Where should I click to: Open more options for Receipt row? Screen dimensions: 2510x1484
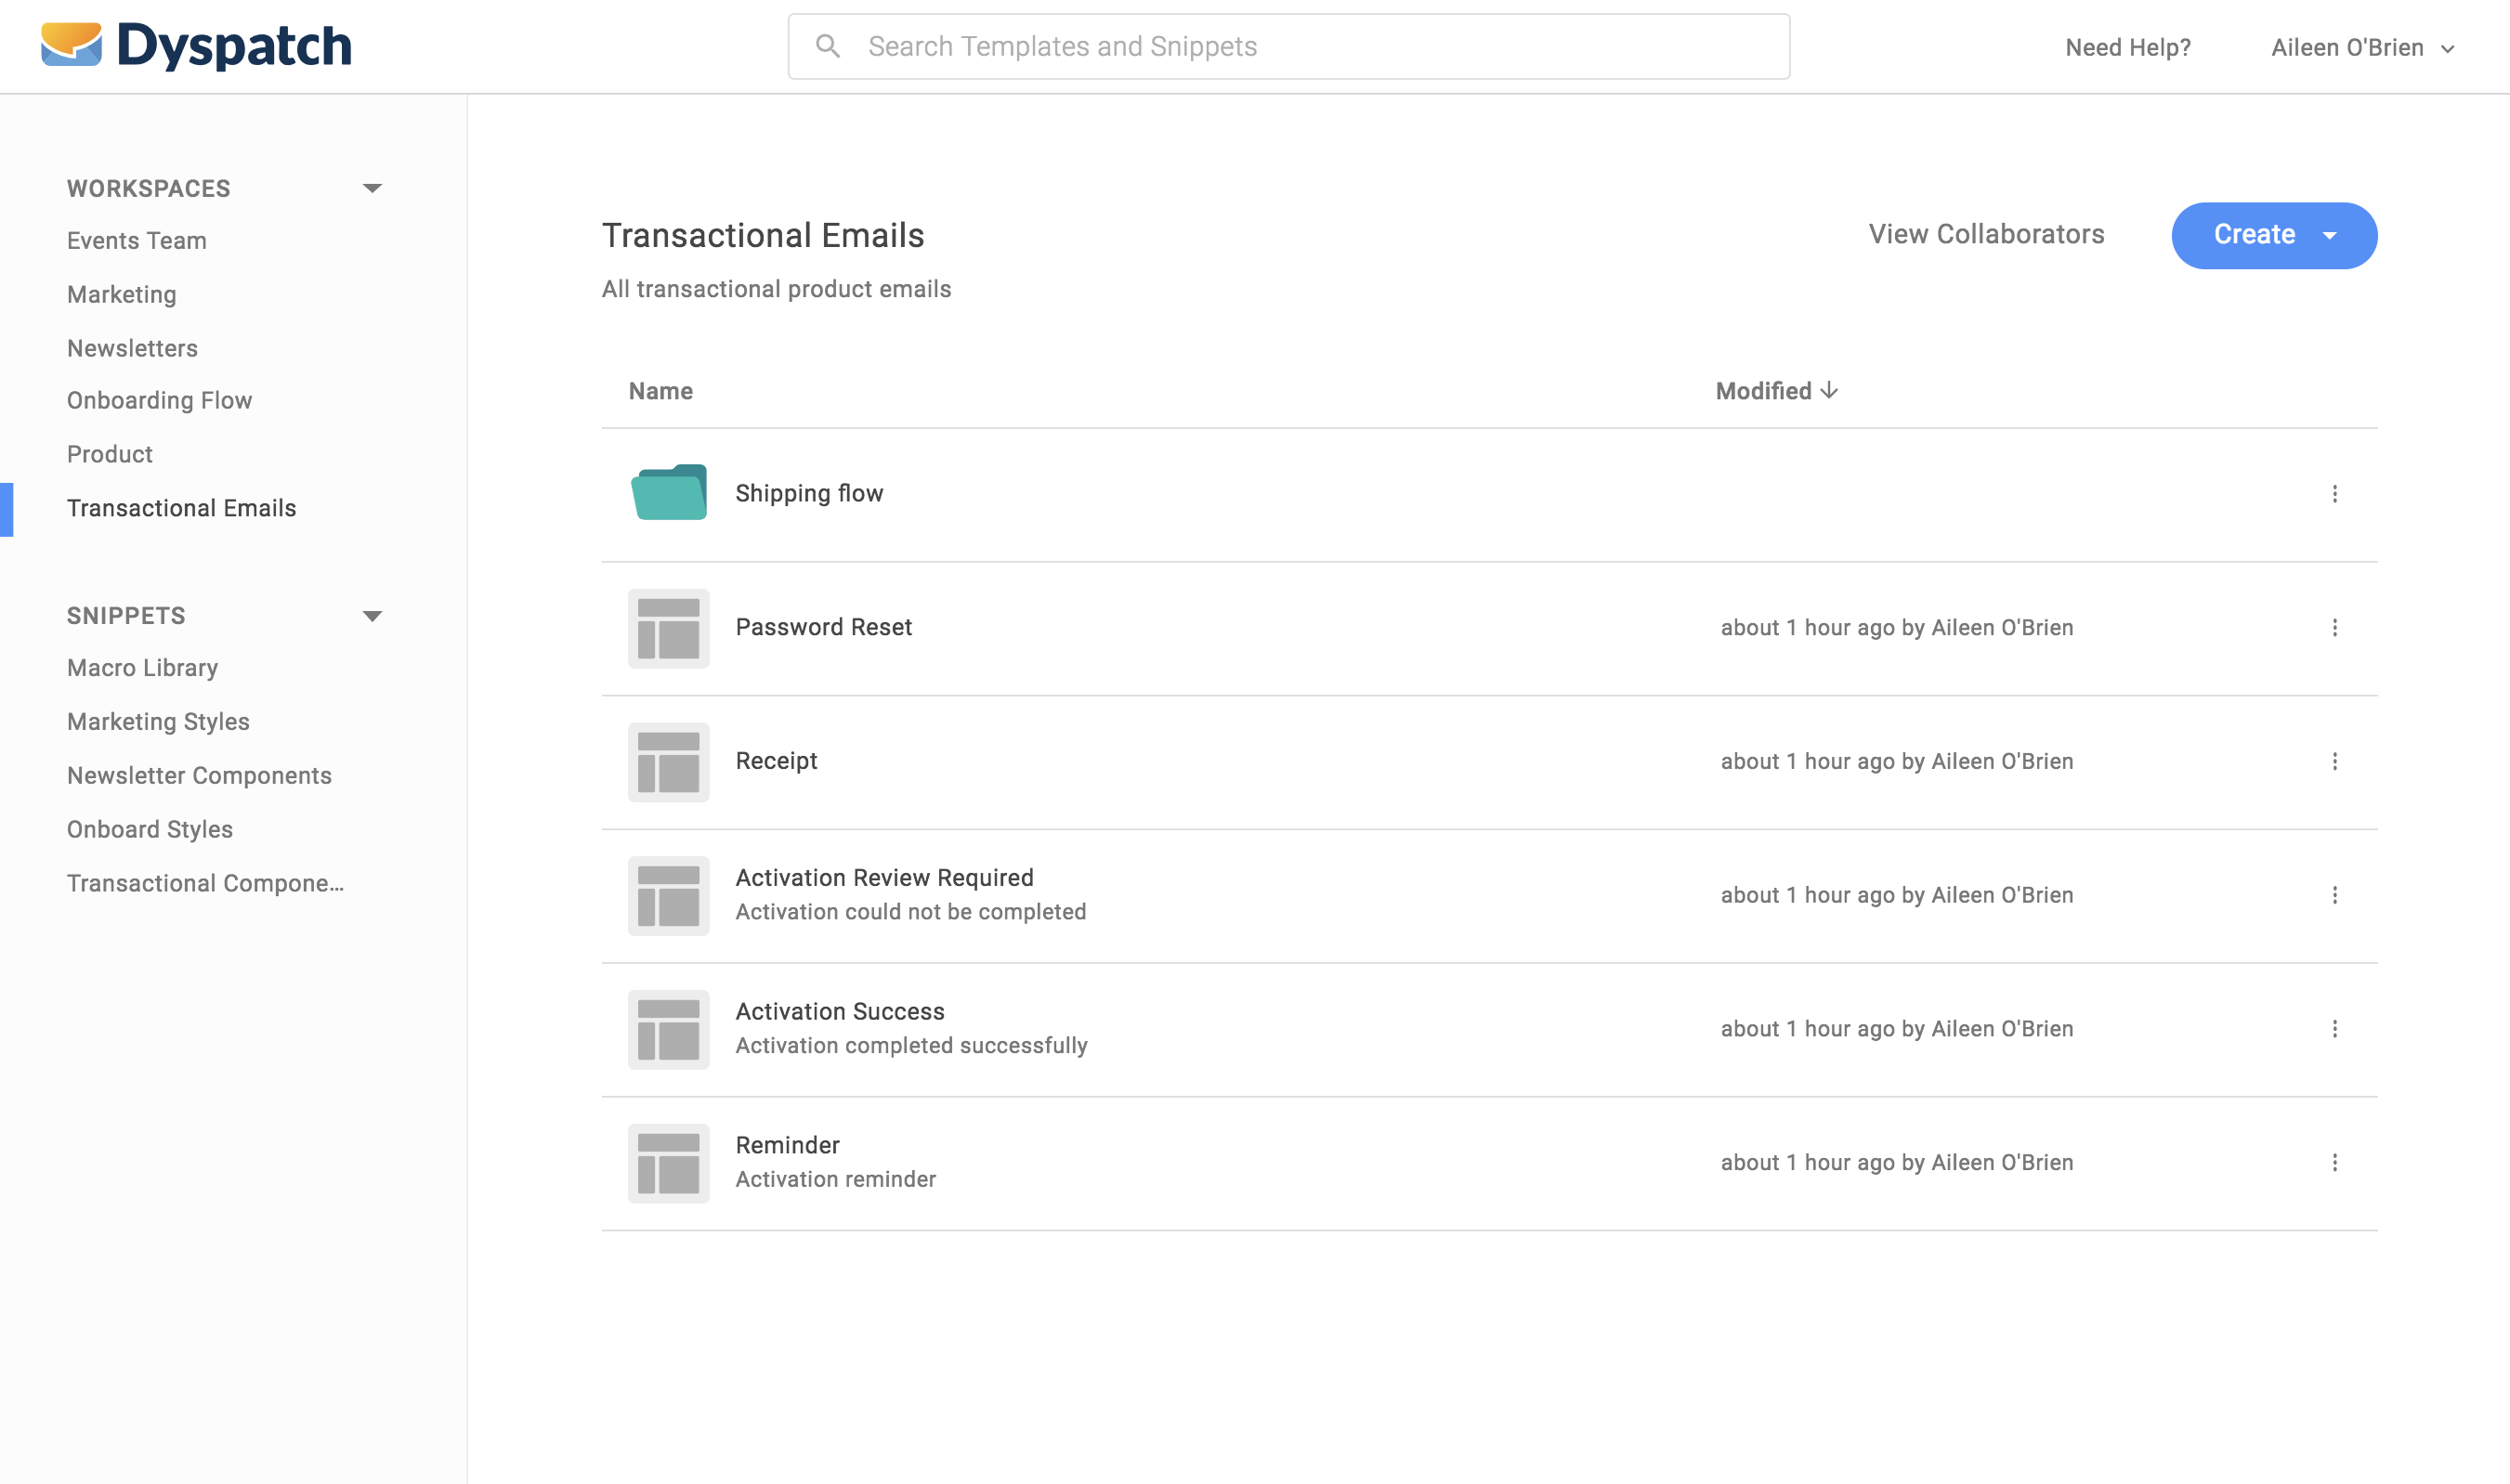tap(2334, 762)
